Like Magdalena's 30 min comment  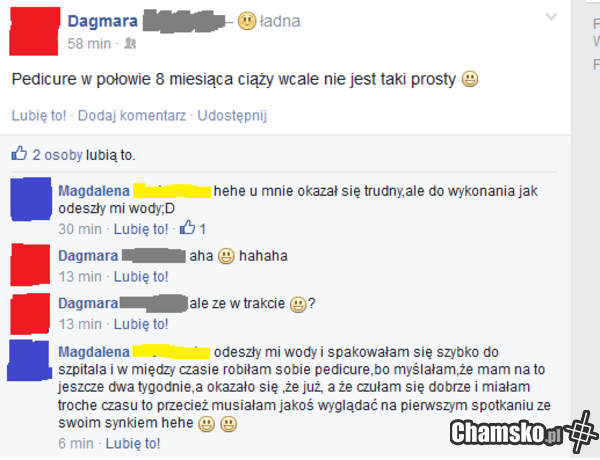coord(141,229)
